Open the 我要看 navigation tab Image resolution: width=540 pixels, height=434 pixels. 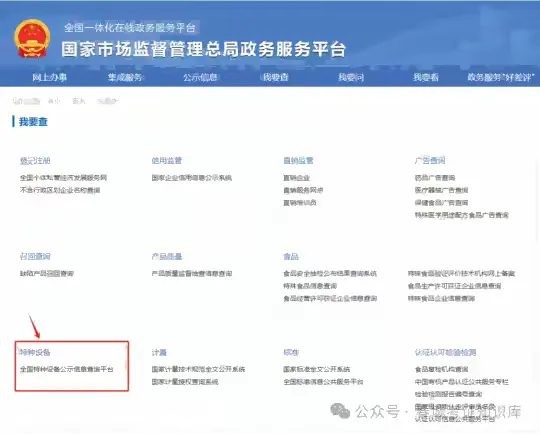426,77
